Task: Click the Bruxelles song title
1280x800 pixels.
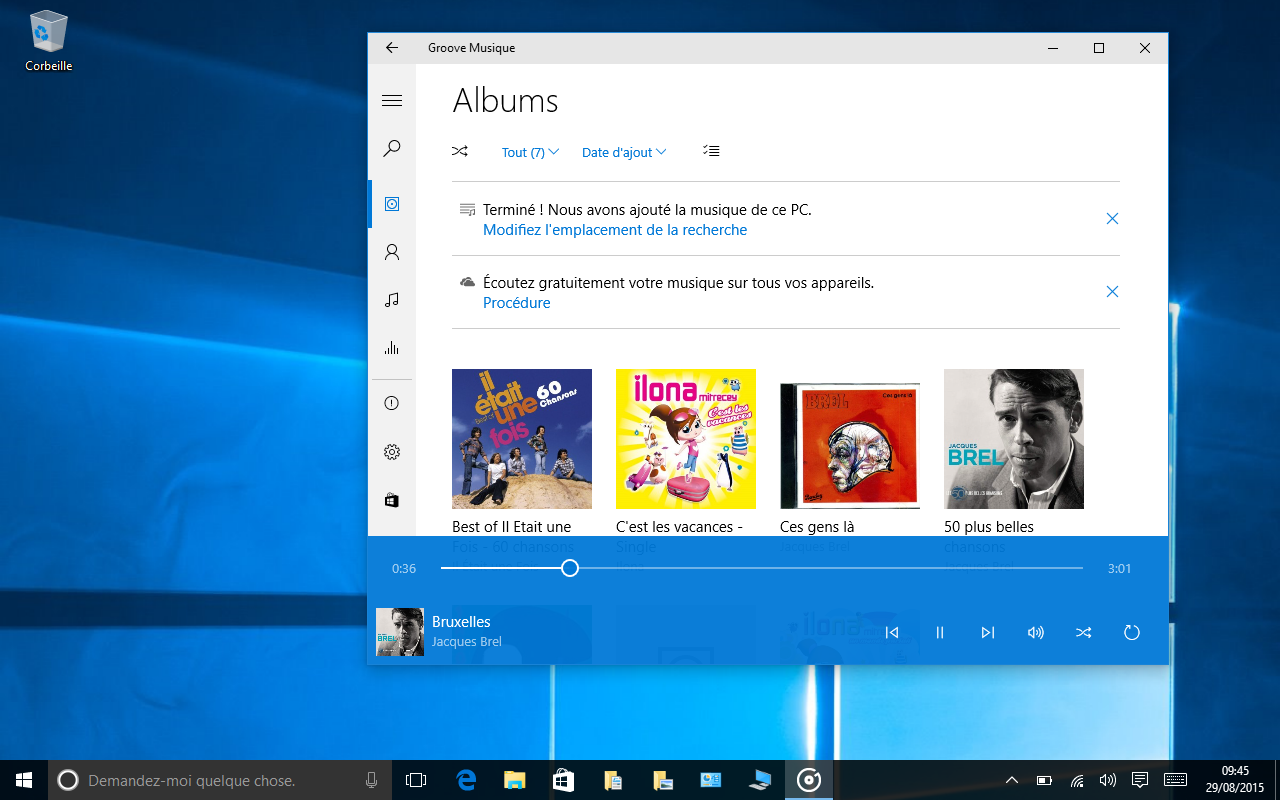Action: [461, 622]
